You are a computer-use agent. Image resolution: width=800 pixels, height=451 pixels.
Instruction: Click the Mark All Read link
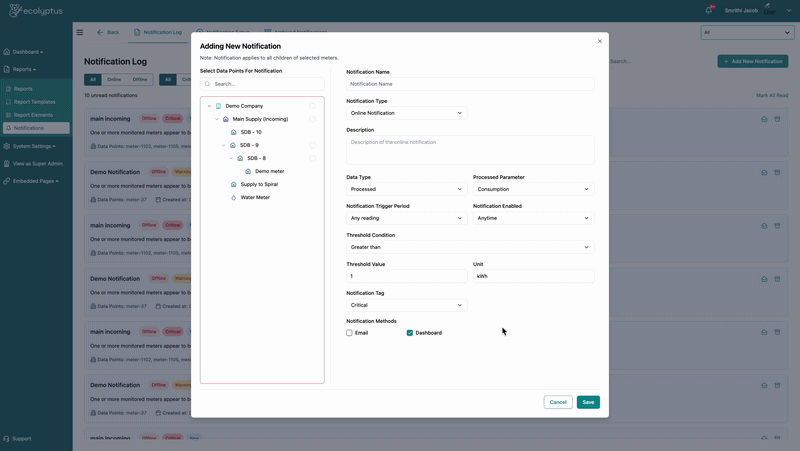(x=772, y=95)
